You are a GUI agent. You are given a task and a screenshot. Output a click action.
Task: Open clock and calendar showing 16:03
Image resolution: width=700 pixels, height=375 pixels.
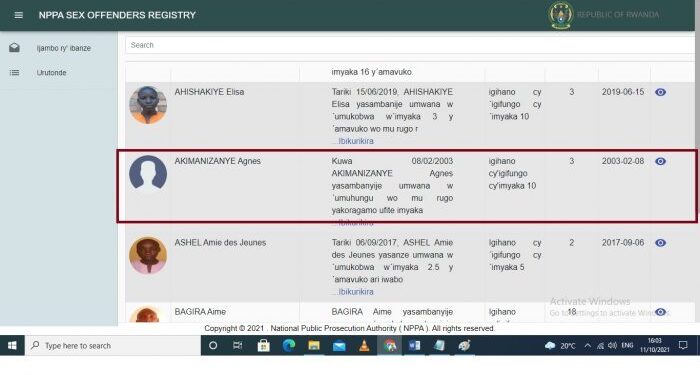pyautogui.click(x=654, y=346)
